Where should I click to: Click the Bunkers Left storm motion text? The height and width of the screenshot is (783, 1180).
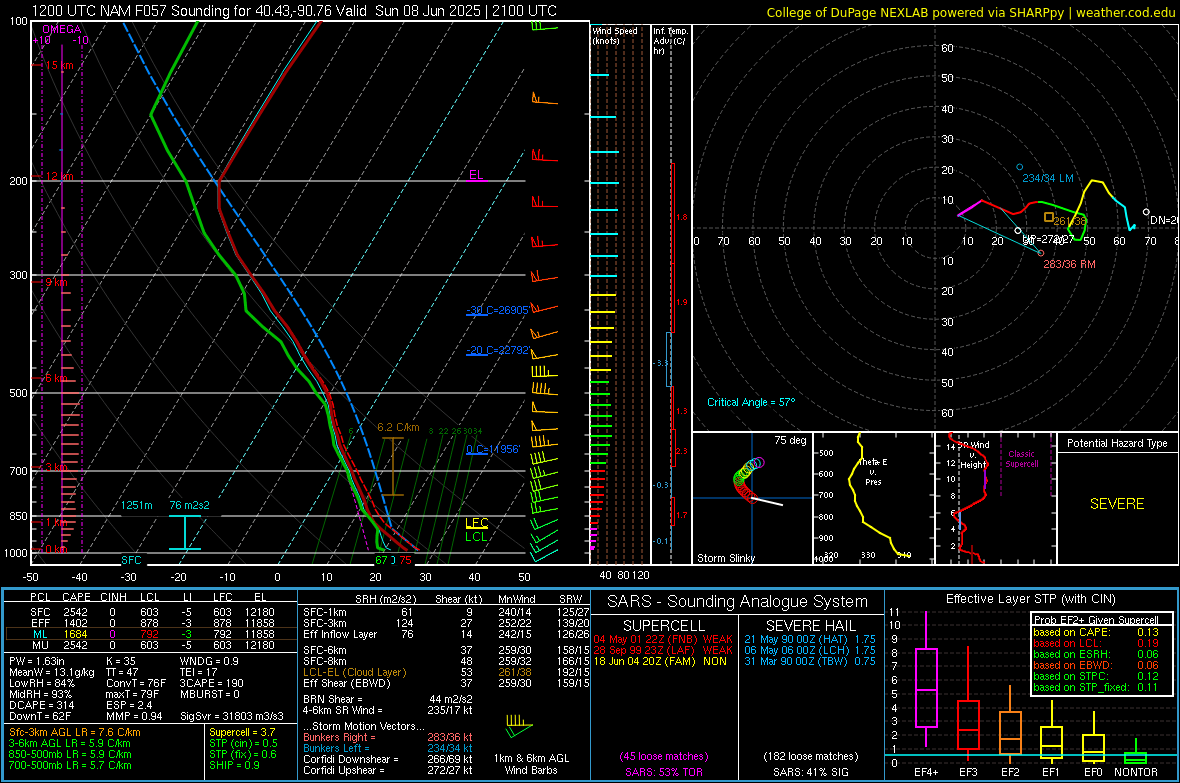point(388,748)
